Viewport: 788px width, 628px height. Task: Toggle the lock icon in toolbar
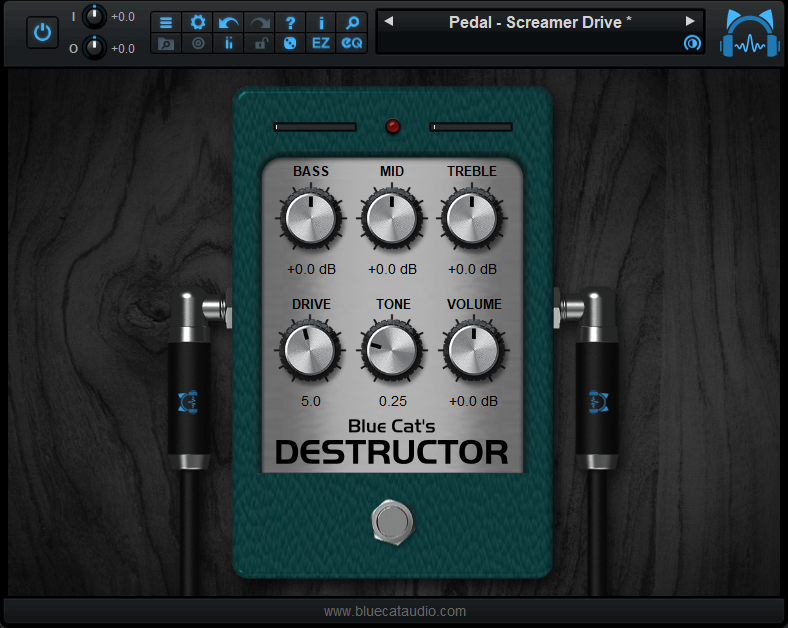click(x=260, y=43)
